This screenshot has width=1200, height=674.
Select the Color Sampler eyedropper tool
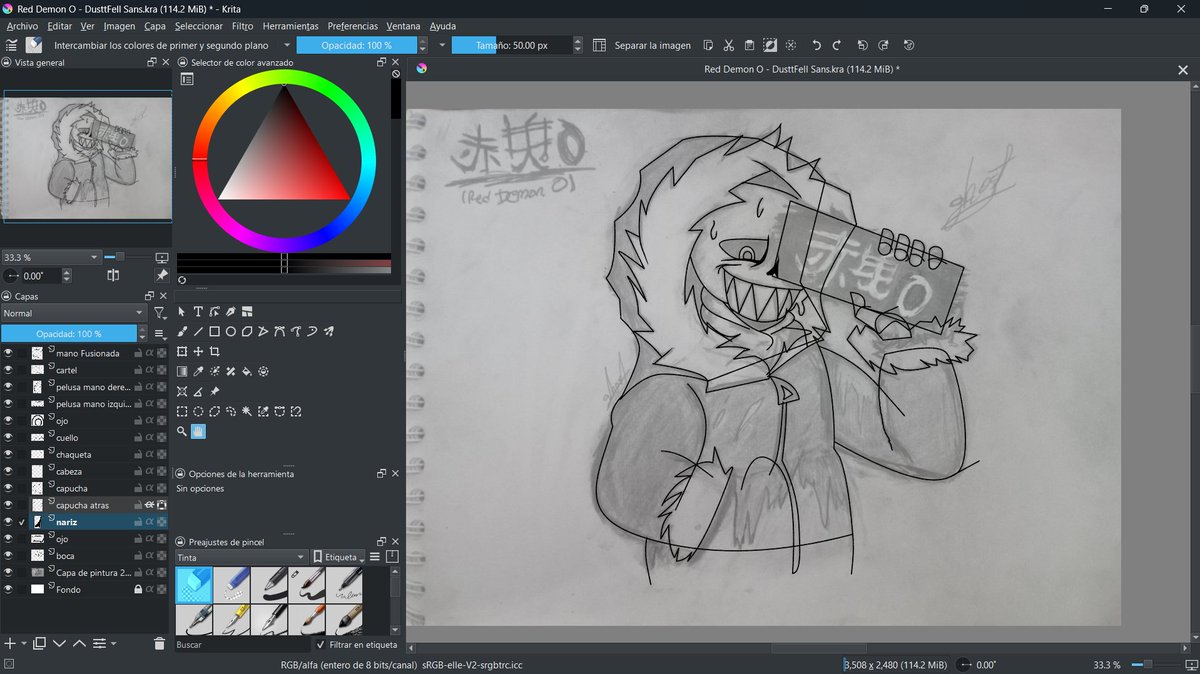tap(198, 371)
